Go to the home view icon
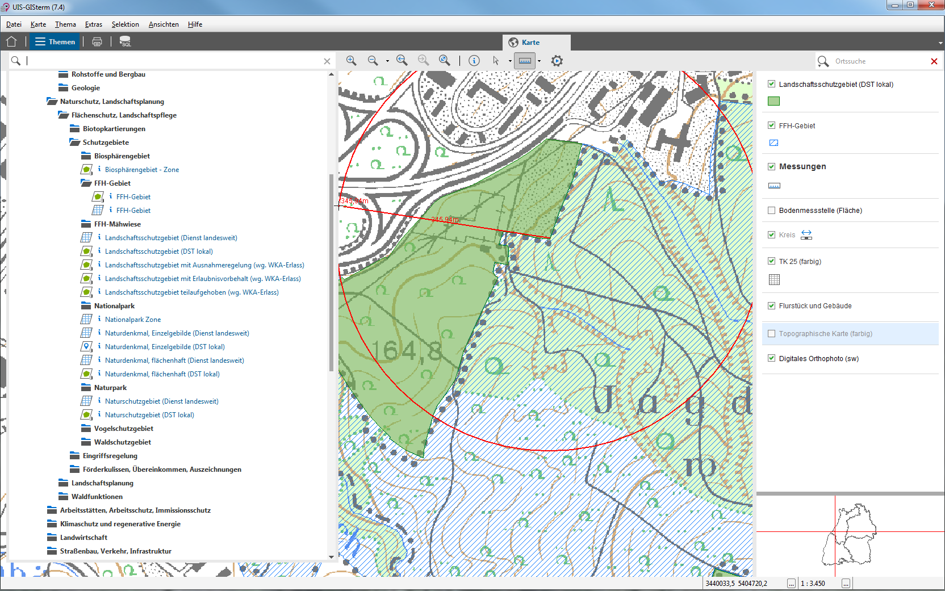 pyautogui.click(x=11, y=42)
